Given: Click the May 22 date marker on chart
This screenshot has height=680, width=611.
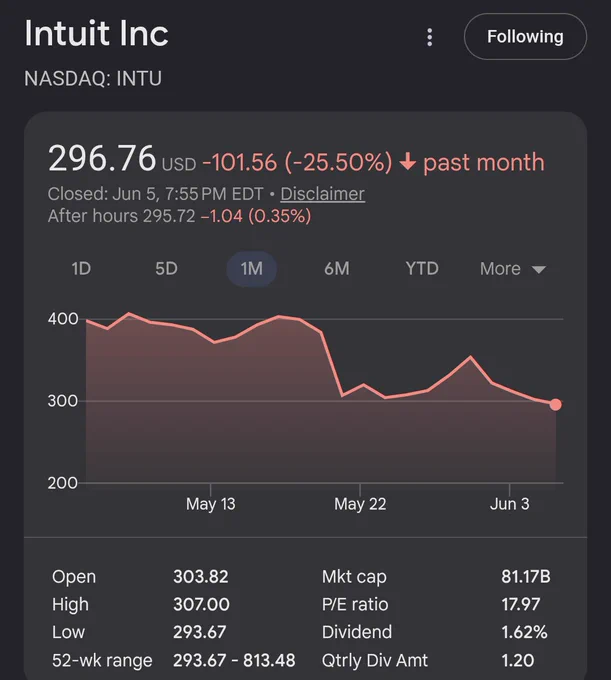Looking at the screenshot, I should (360, 504).
